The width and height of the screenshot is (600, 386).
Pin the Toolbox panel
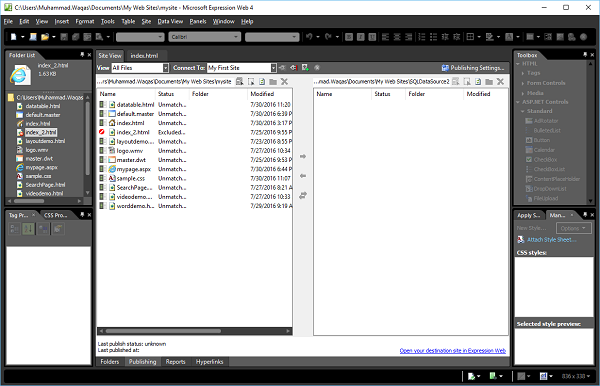tap(585, 55)
